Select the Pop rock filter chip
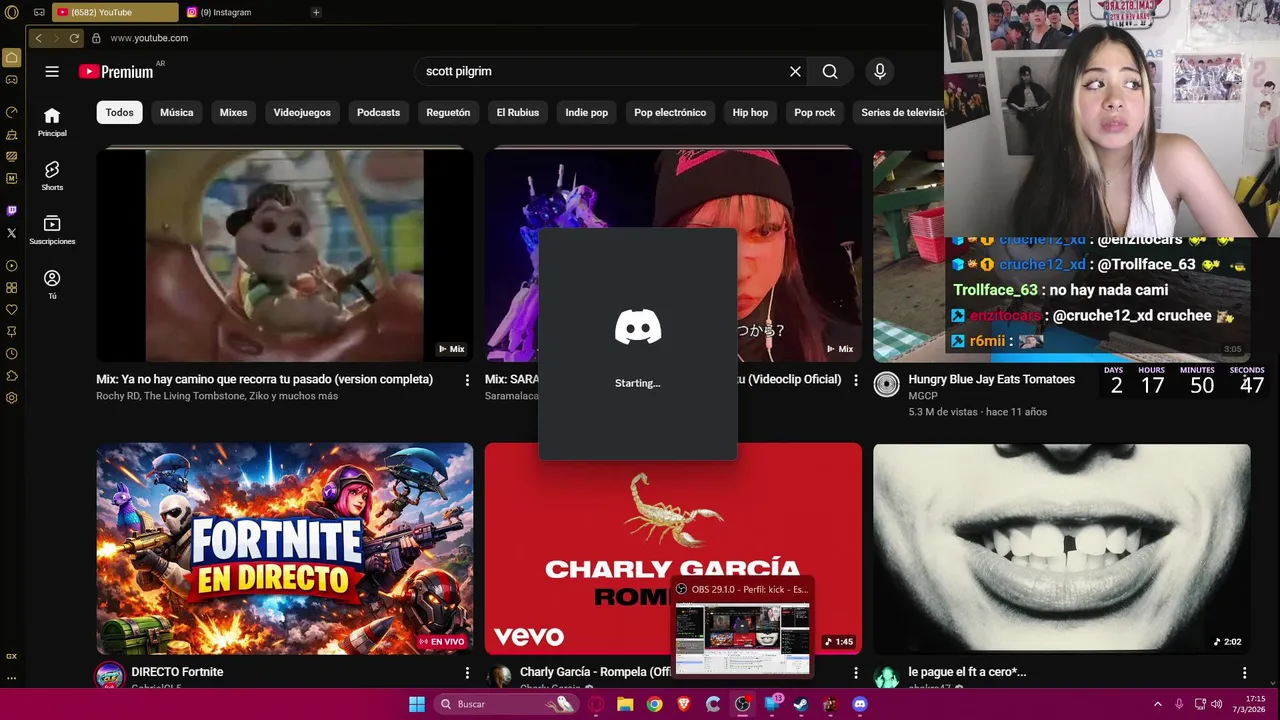Image resolution: width=1280 pixels, height=720 pixels. point(815,112)
